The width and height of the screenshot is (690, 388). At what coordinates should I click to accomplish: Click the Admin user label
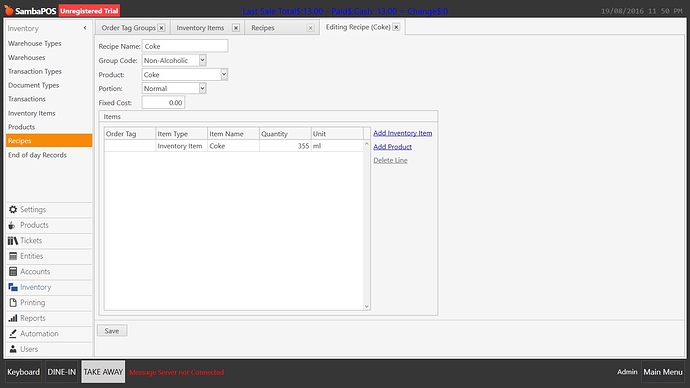pyautogui.click(x=627, y=372)
